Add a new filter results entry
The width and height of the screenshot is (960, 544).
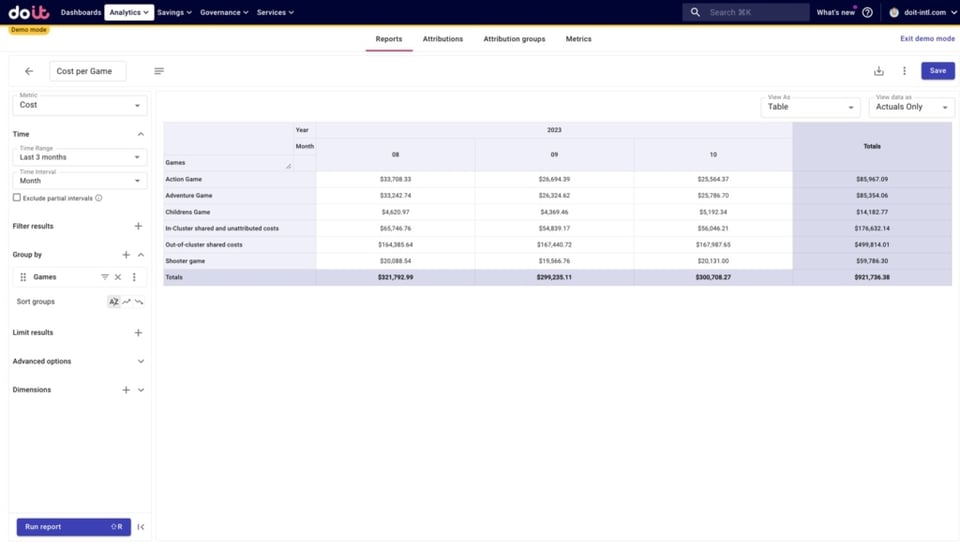coord(138,226)
